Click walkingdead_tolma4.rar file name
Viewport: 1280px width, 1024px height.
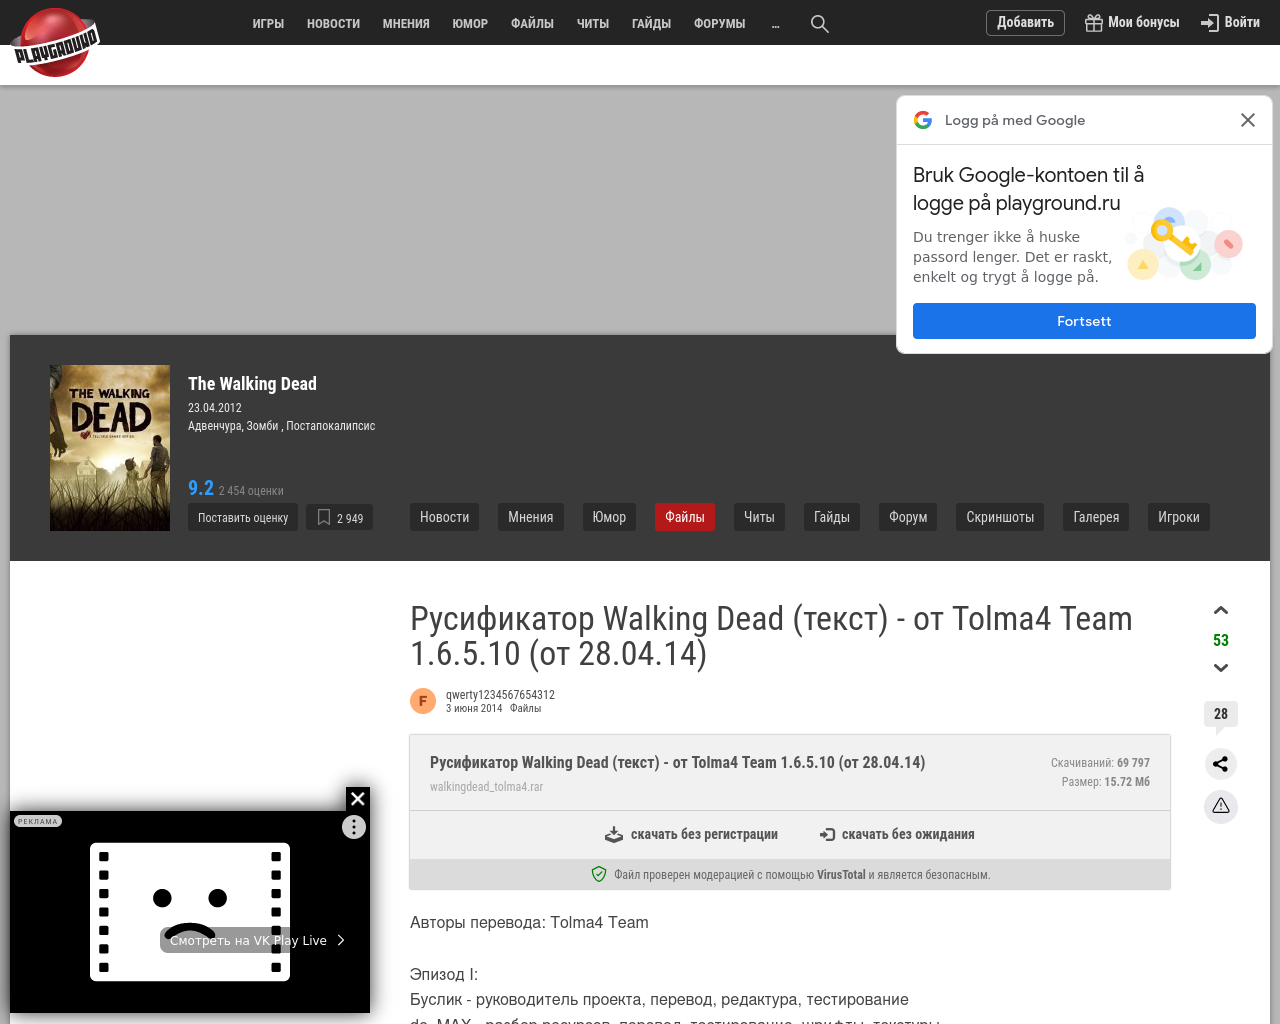tap(486, 787)
